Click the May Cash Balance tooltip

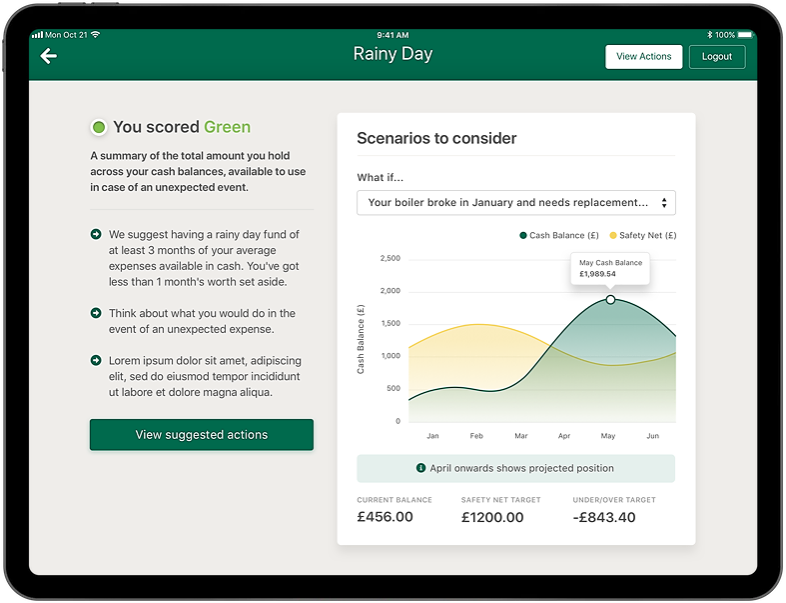click(610, 268)
